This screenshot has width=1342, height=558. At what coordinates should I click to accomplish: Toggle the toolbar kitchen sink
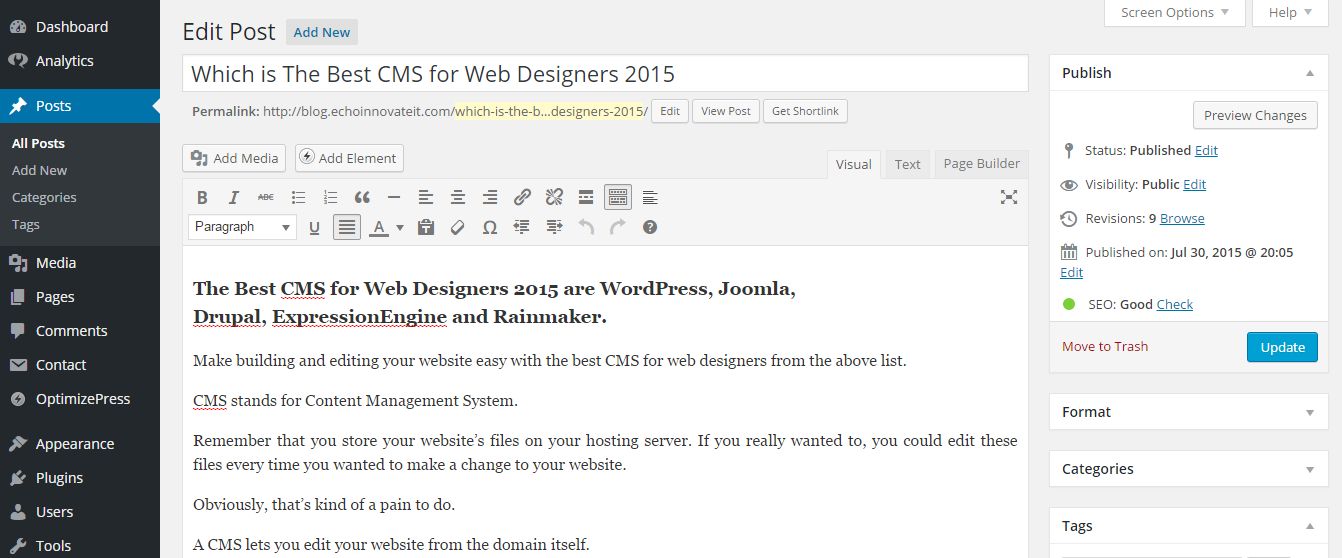pyautogui.click(x=618, y=197)
